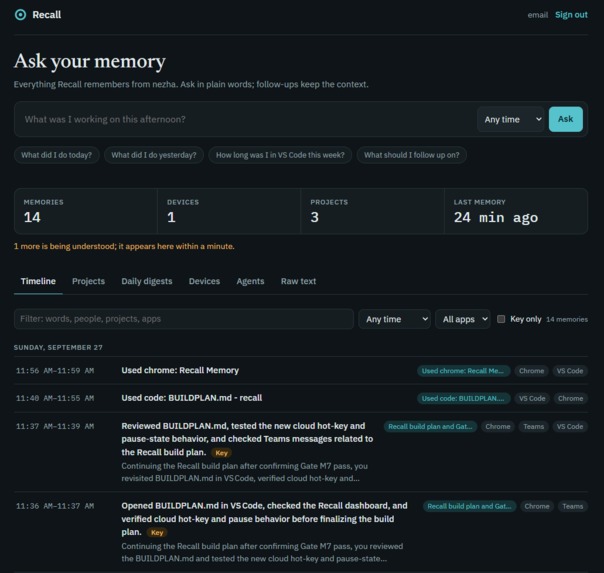Click the email label in the header
Image resolution: width=604 pixels, height=573 pixels.
point(538,15)
